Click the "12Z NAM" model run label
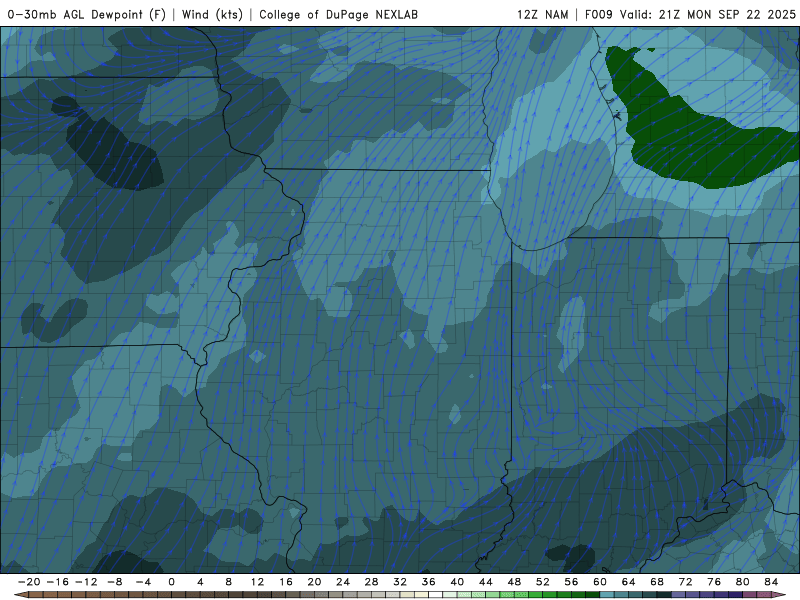Screen dimensions: 800x600 pyautogui.click(x=542, y=14)
